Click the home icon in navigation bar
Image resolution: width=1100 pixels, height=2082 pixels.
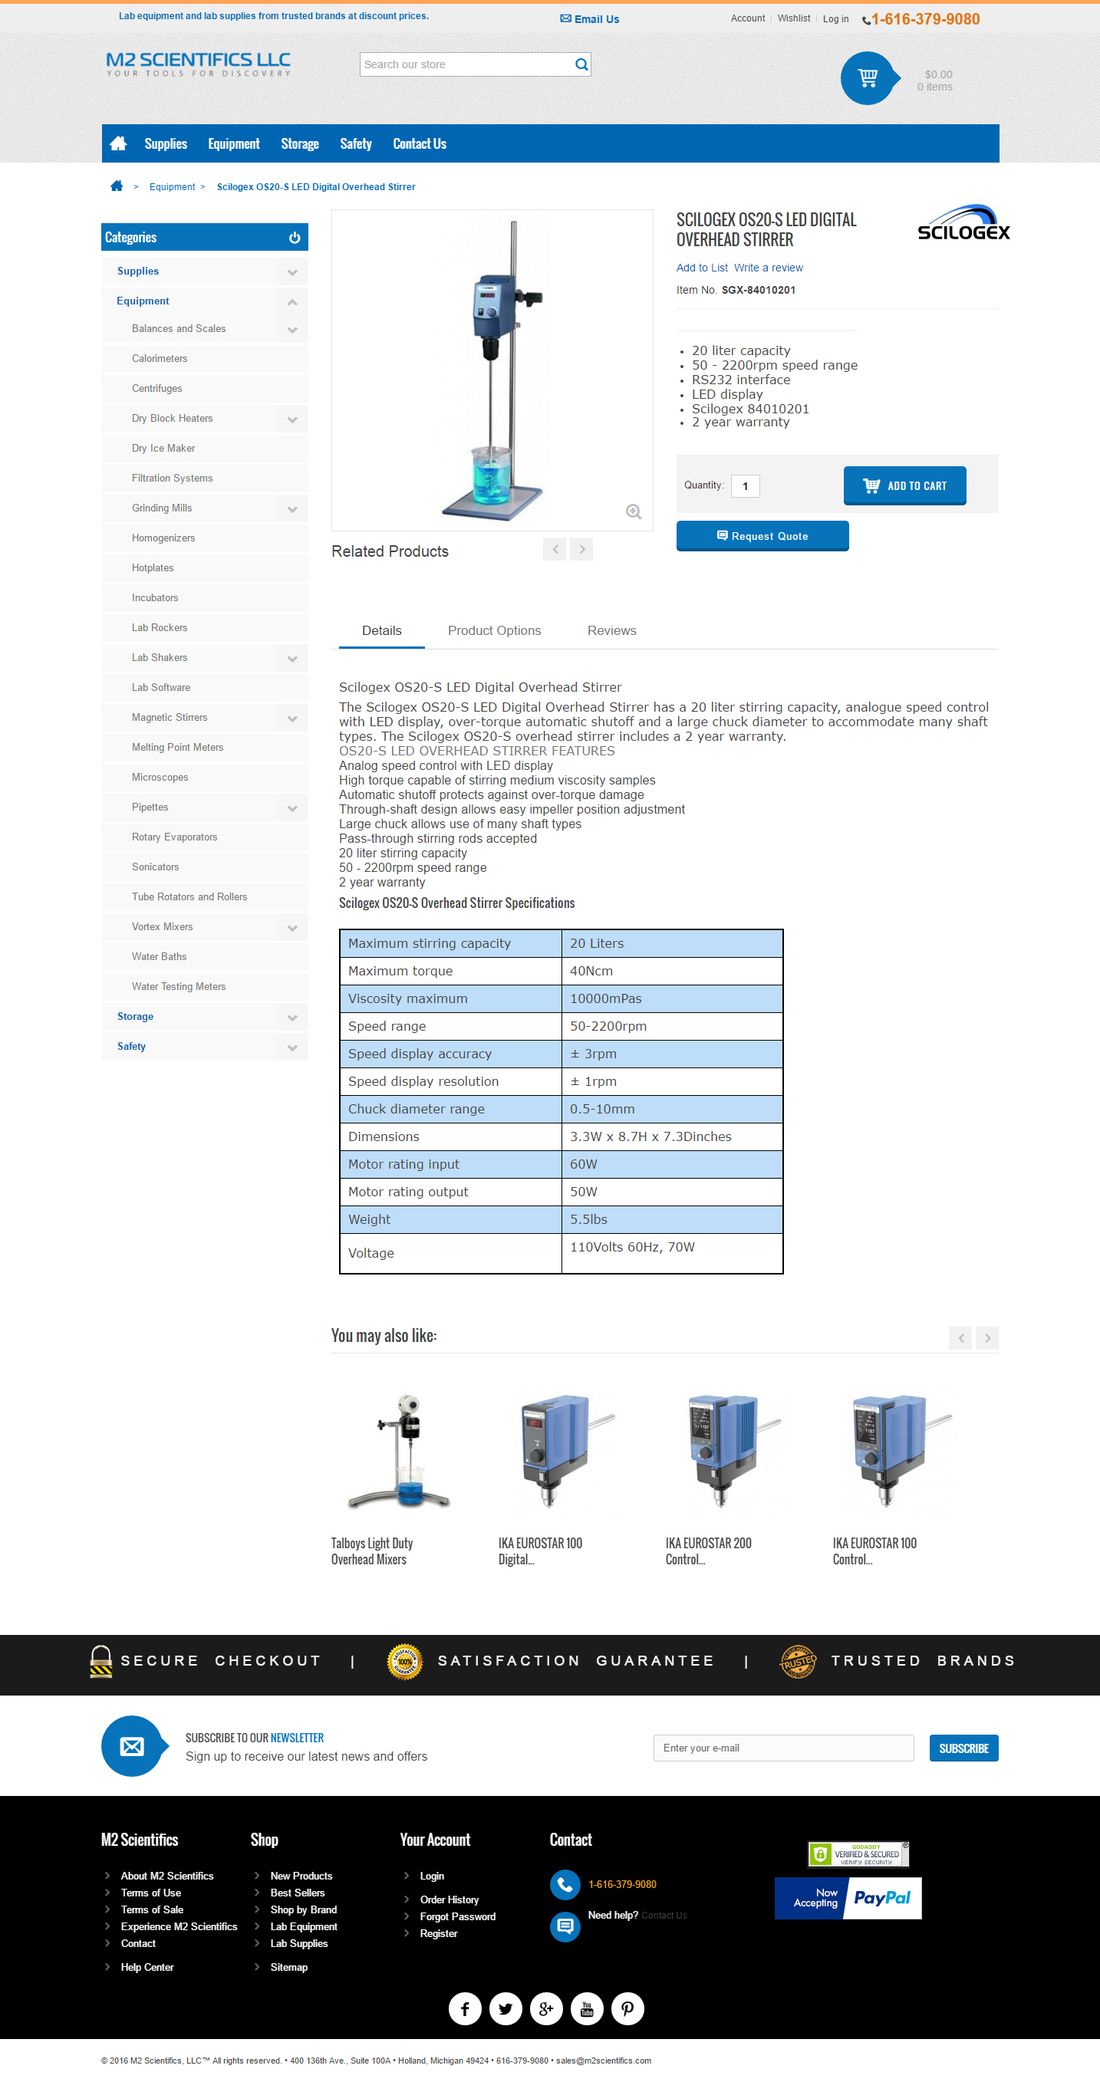(x=118, y=143)
